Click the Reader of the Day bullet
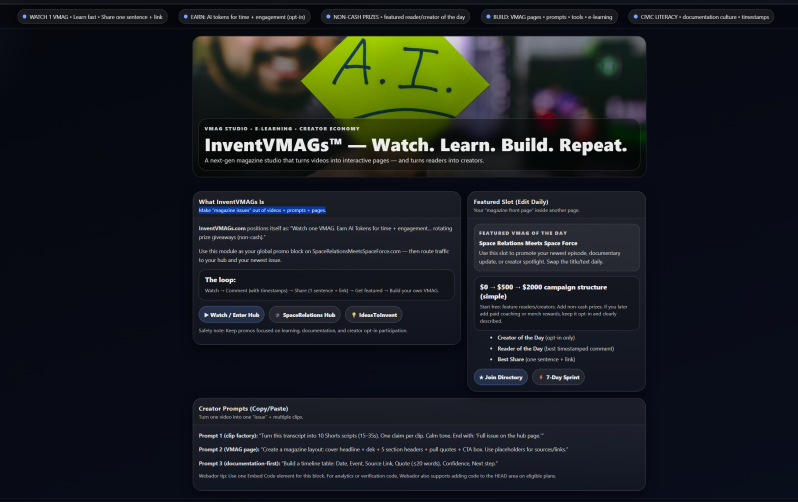This screenshot has height=502, width=798. (x=555, y=349)
